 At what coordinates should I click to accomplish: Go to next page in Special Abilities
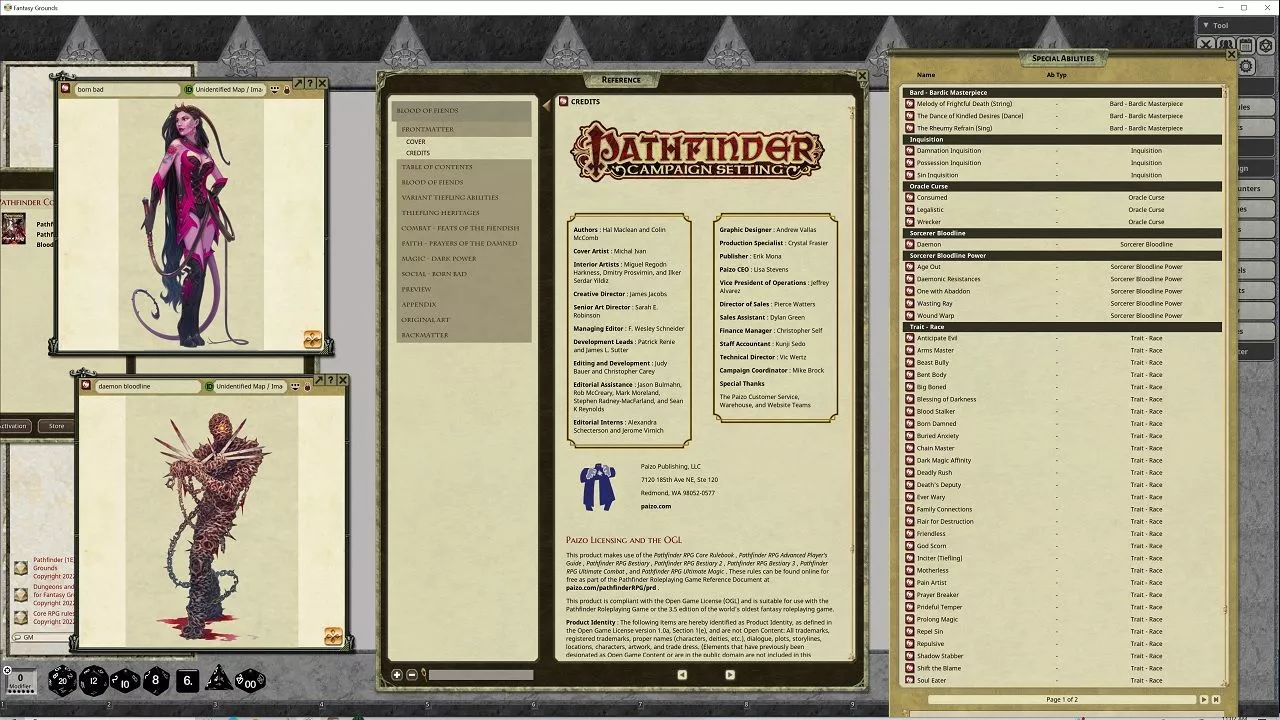(x=1204, y=699)
